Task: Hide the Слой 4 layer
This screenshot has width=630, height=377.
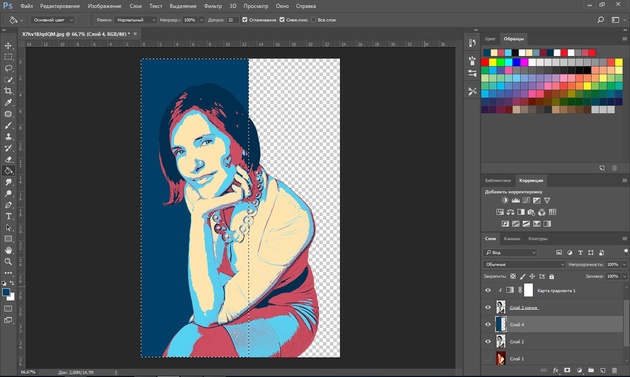Action: [488, 324]
